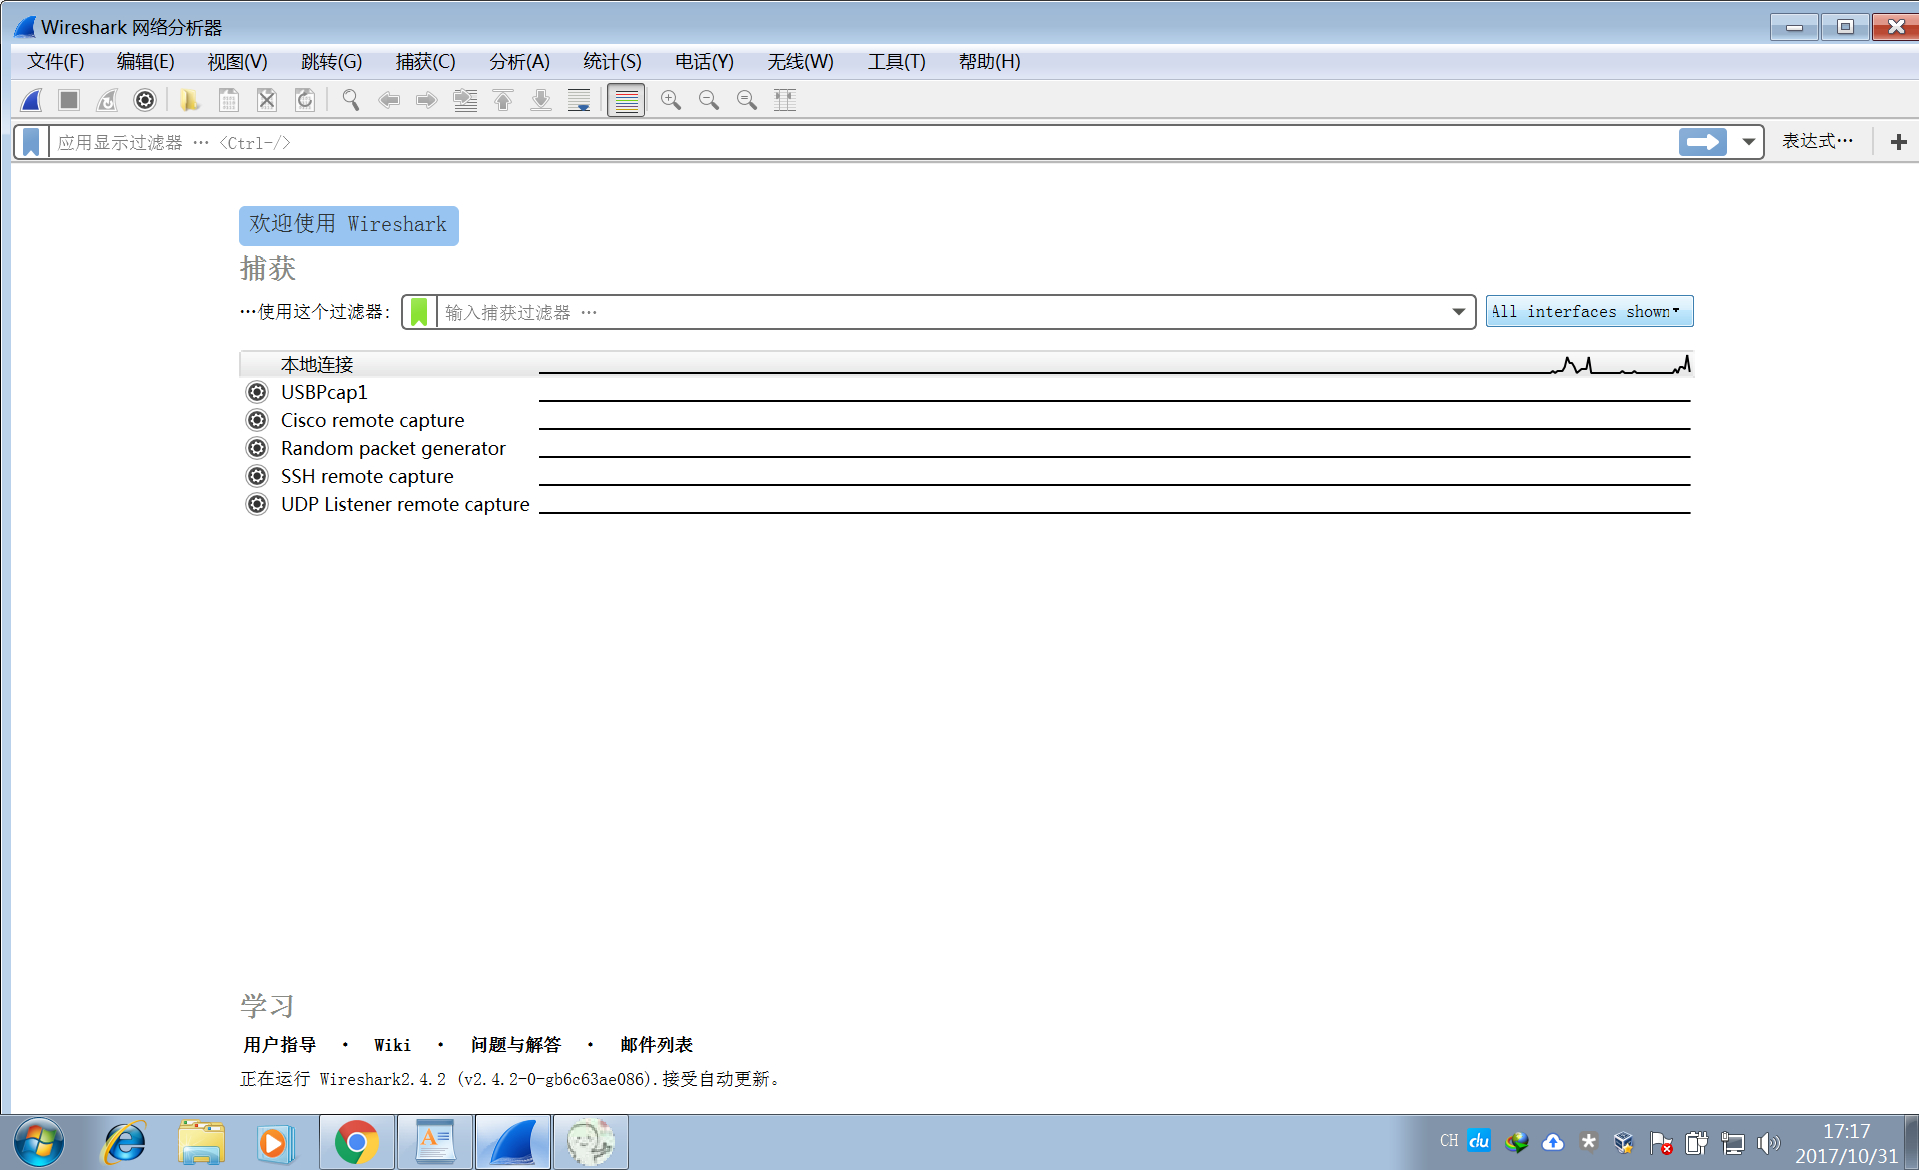The width and height of the screenshot is (1919, 1170).
Task: Open the 视图(V) menu
Action: point(238,62)
